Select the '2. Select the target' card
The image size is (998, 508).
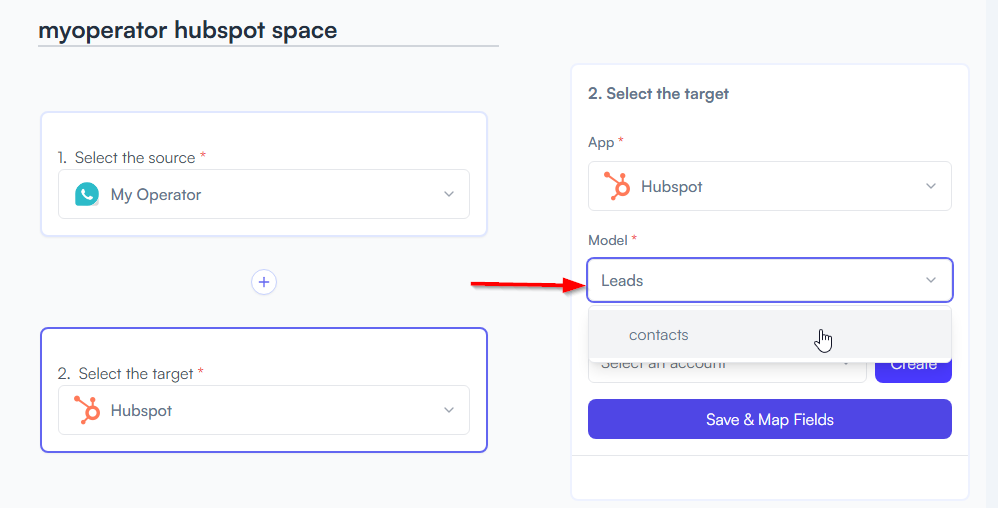point(264,390)
